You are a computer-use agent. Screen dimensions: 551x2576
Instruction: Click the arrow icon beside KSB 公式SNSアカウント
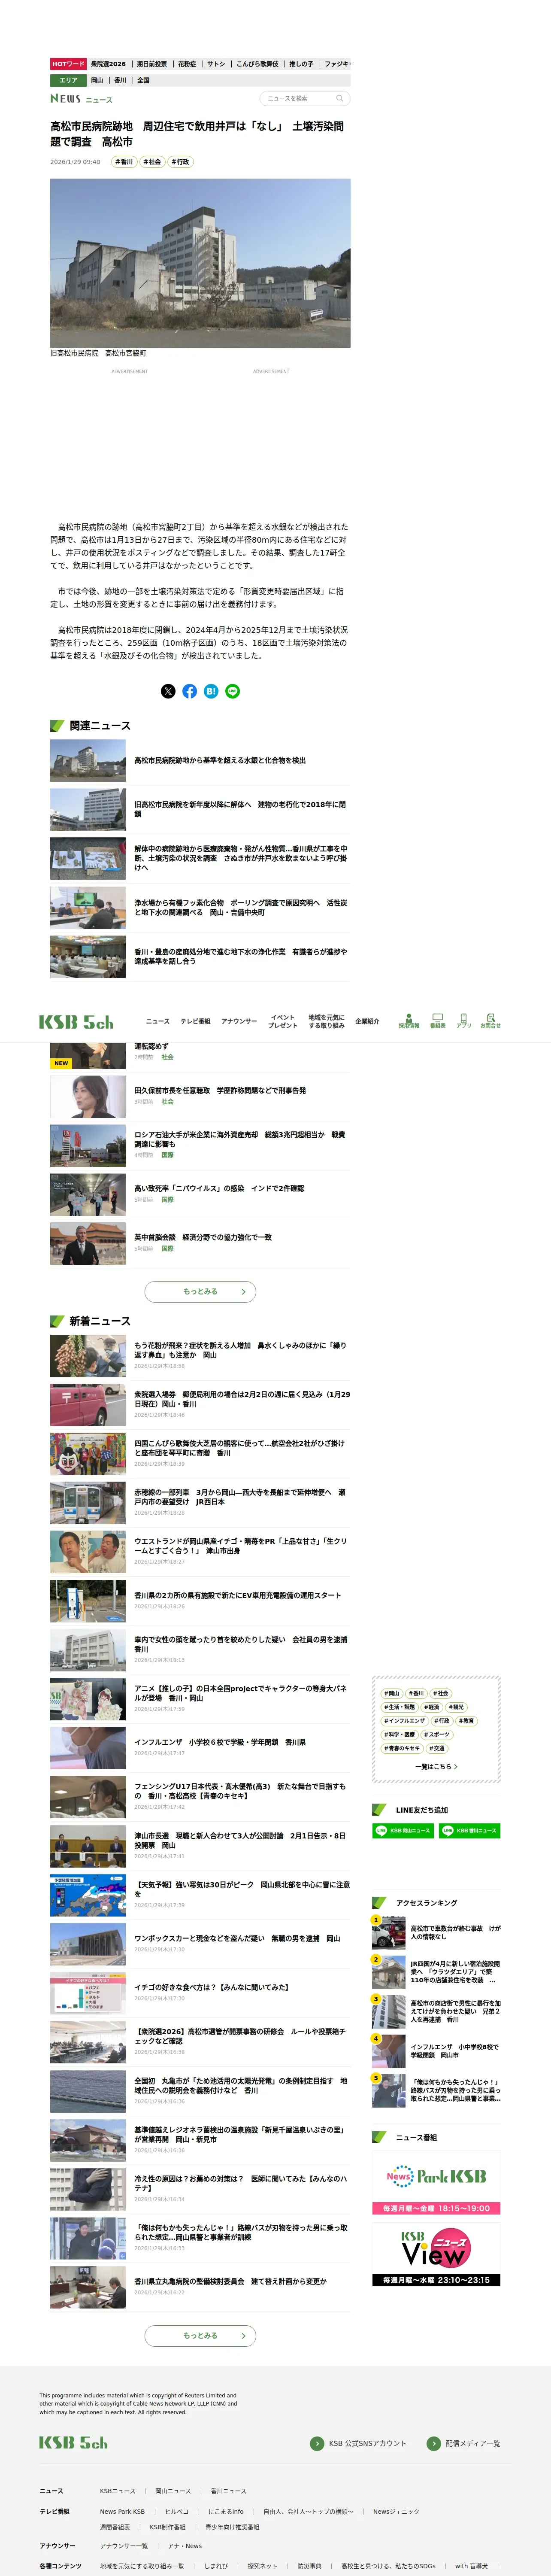317,2443
